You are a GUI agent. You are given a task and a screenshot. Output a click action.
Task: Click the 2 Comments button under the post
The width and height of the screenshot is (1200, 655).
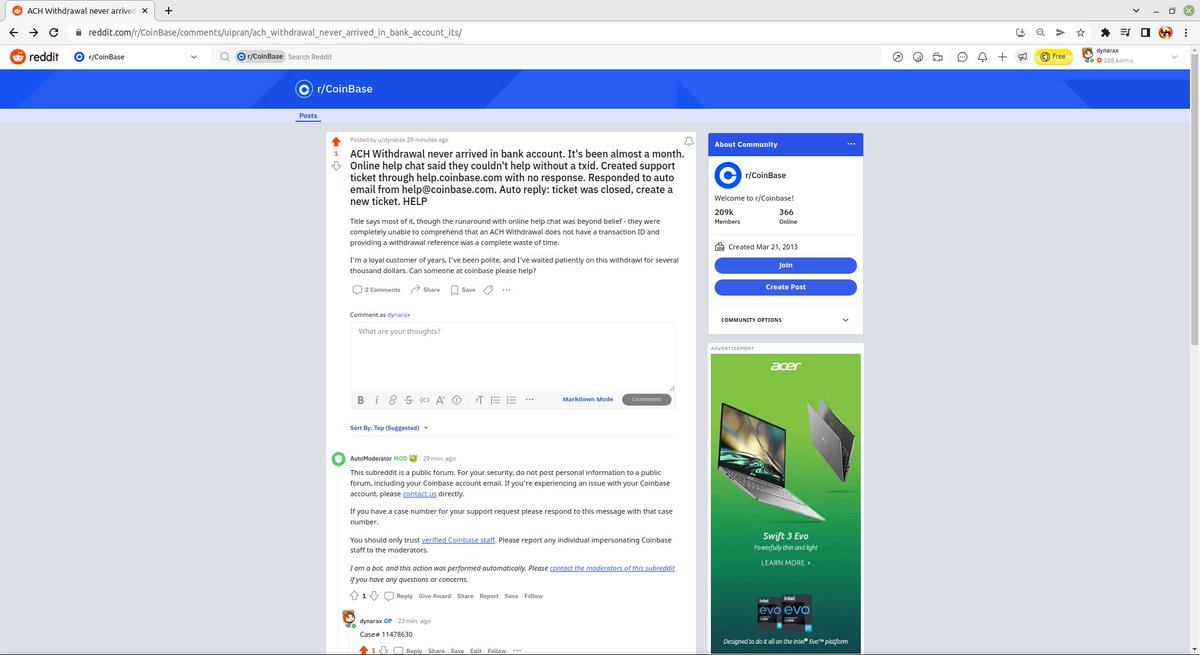[377, 290]
